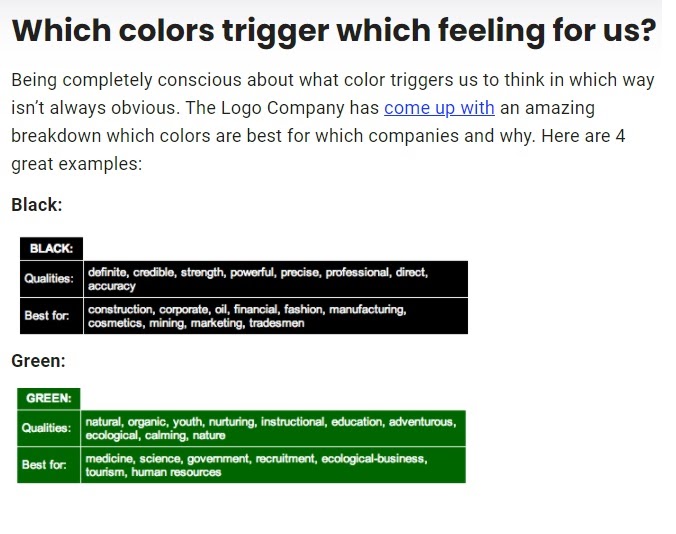Click the black table text starting "construction, corporate"
This screenshot has height=534, width=676.
(247, 316)
